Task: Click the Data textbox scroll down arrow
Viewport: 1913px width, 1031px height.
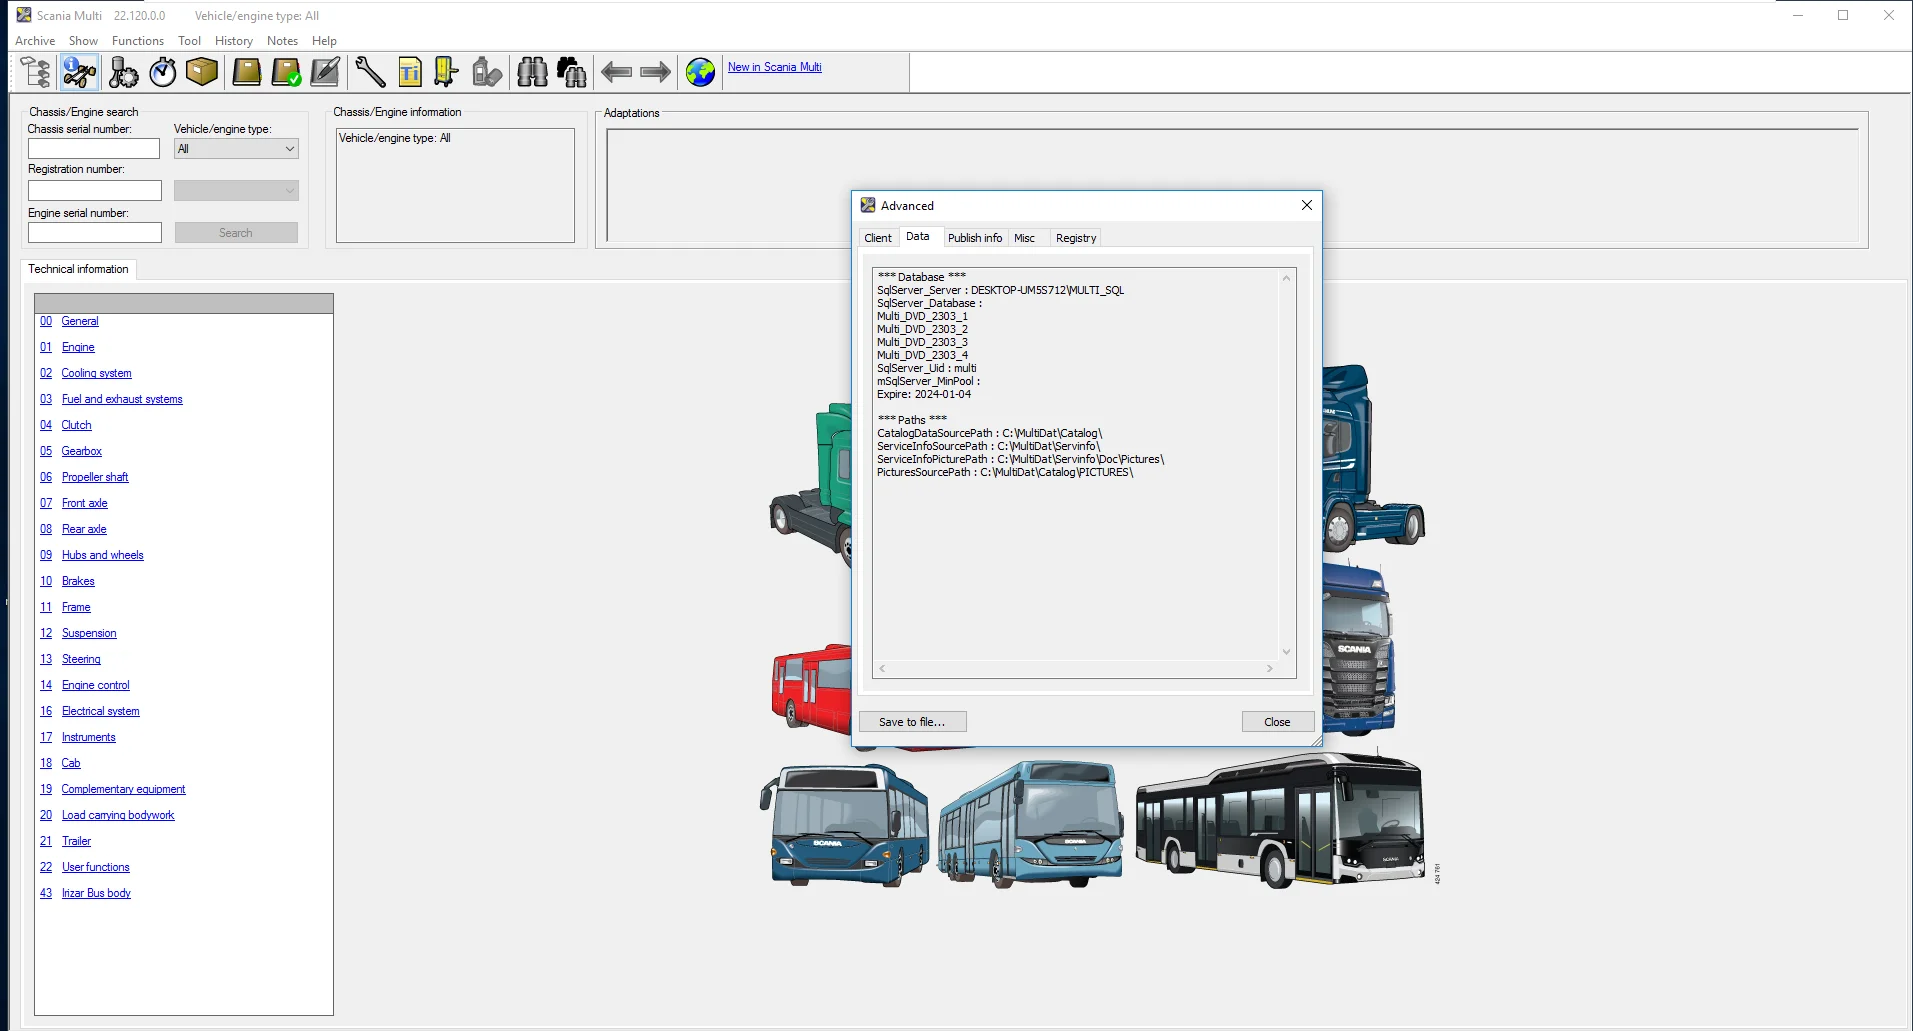Action: coord(1286,652)
